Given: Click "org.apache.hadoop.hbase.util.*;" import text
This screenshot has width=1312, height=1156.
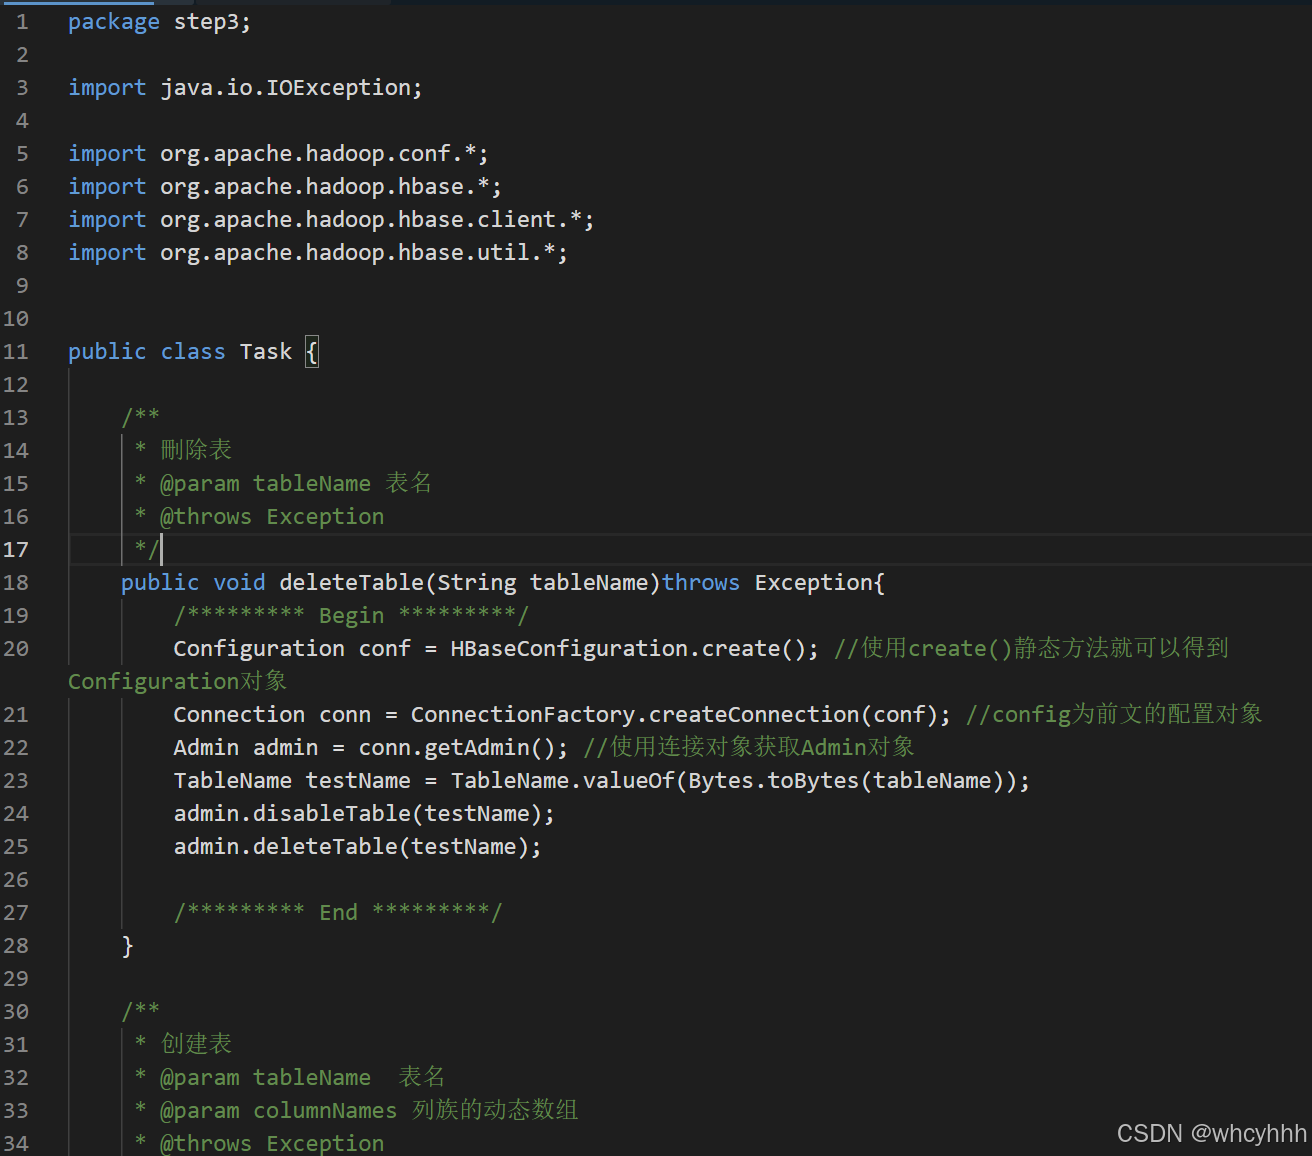Looking at the screenshot, I should tap(364, 253).
